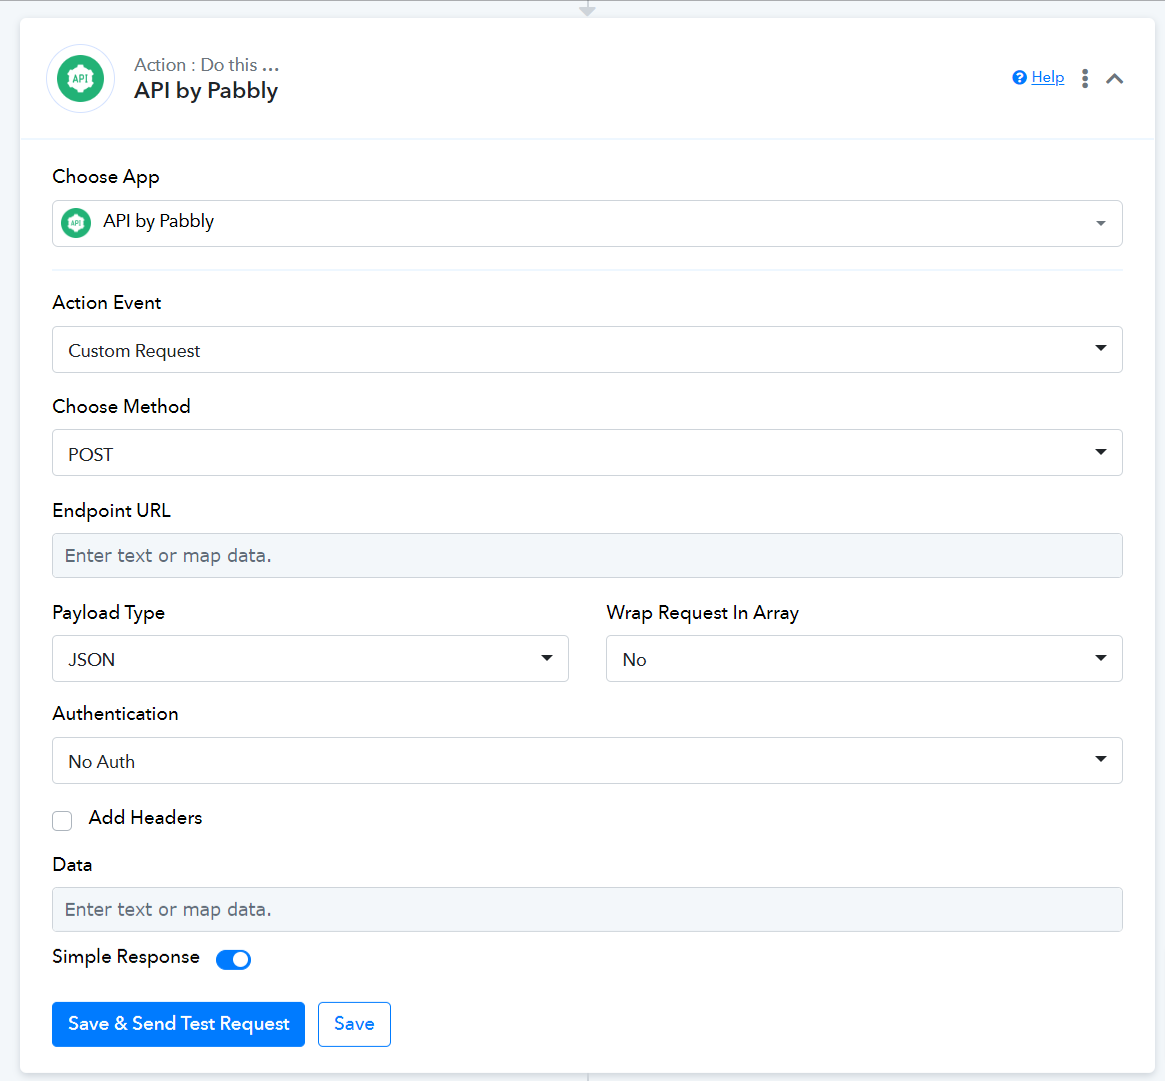Click the 'Action : Do this ...' text
Screen dimensions: 1165x1081
click(207, 65)
